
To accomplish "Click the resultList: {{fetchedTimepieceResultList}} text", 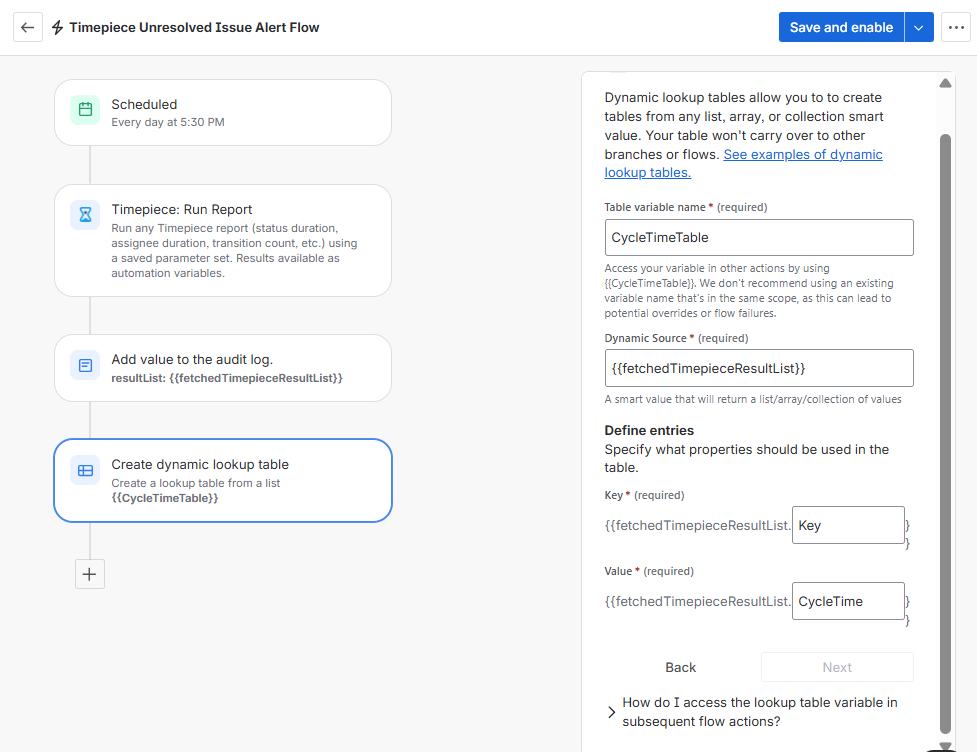I will tap(227, 378).
